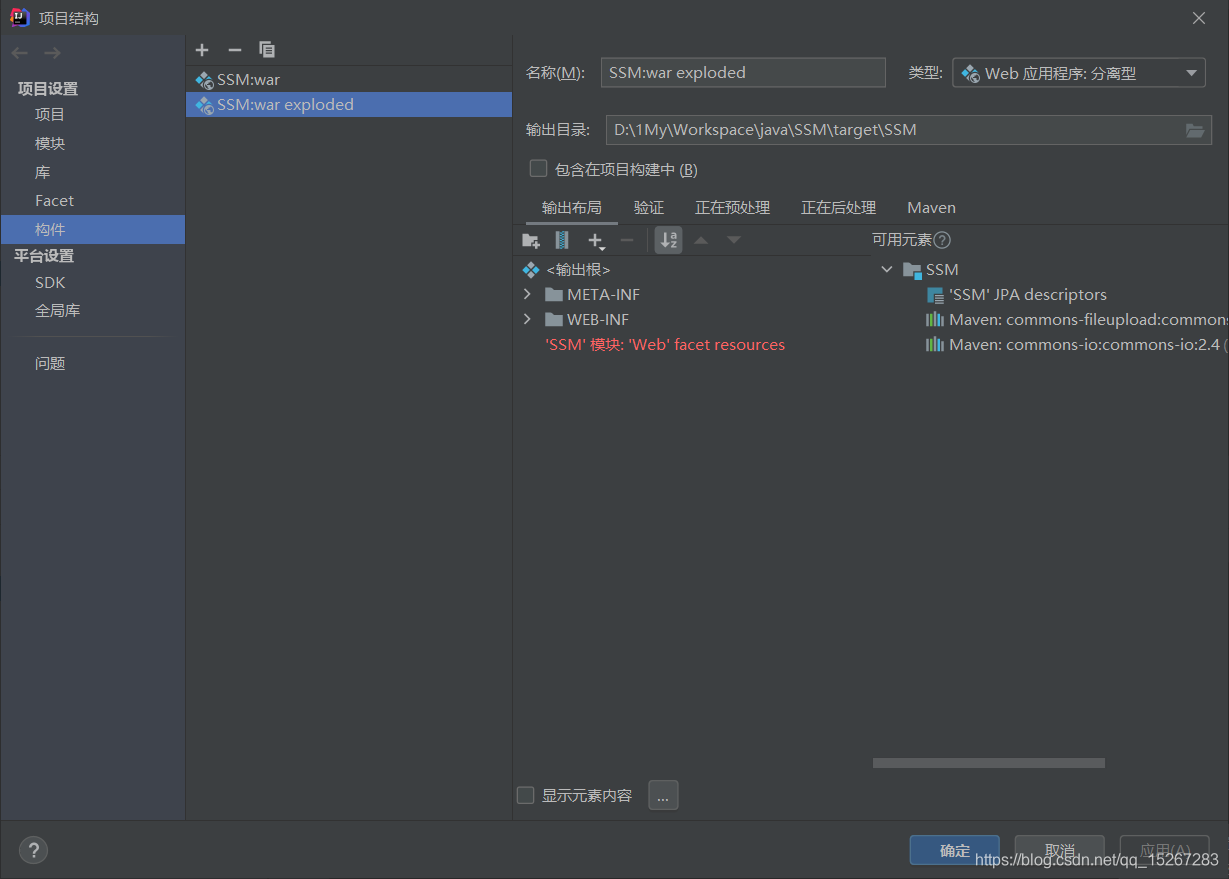Click the browse folder icon for output directory

tap(1195, 130)
